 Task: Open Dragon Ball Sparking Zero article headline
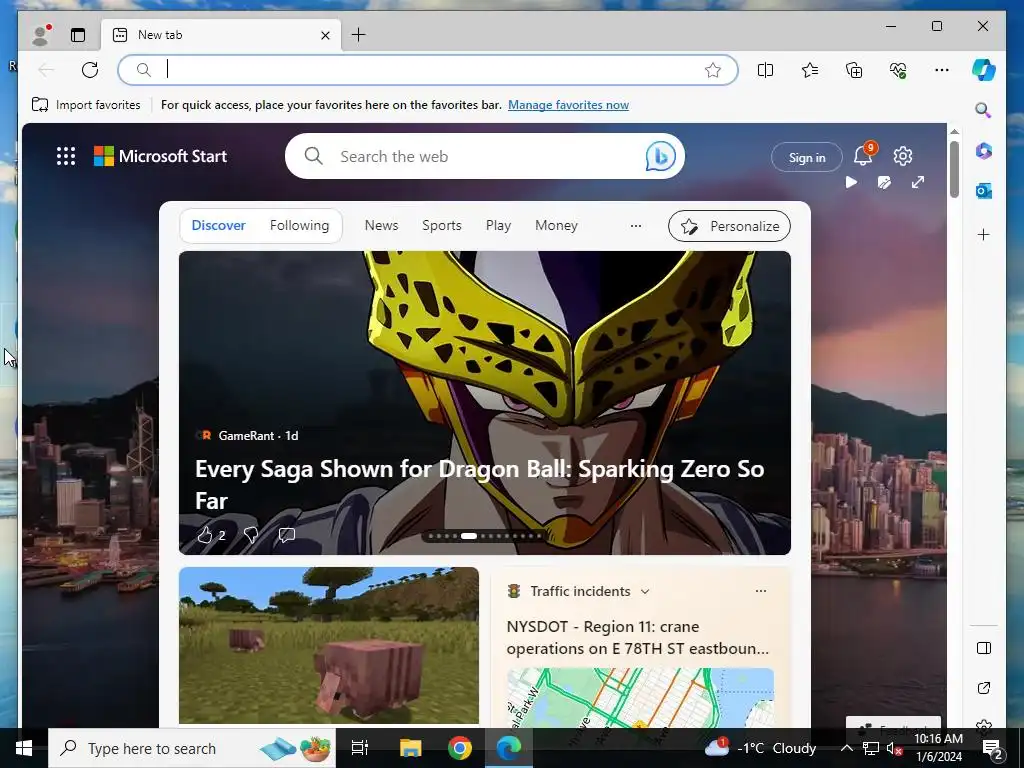click(479, 485)
